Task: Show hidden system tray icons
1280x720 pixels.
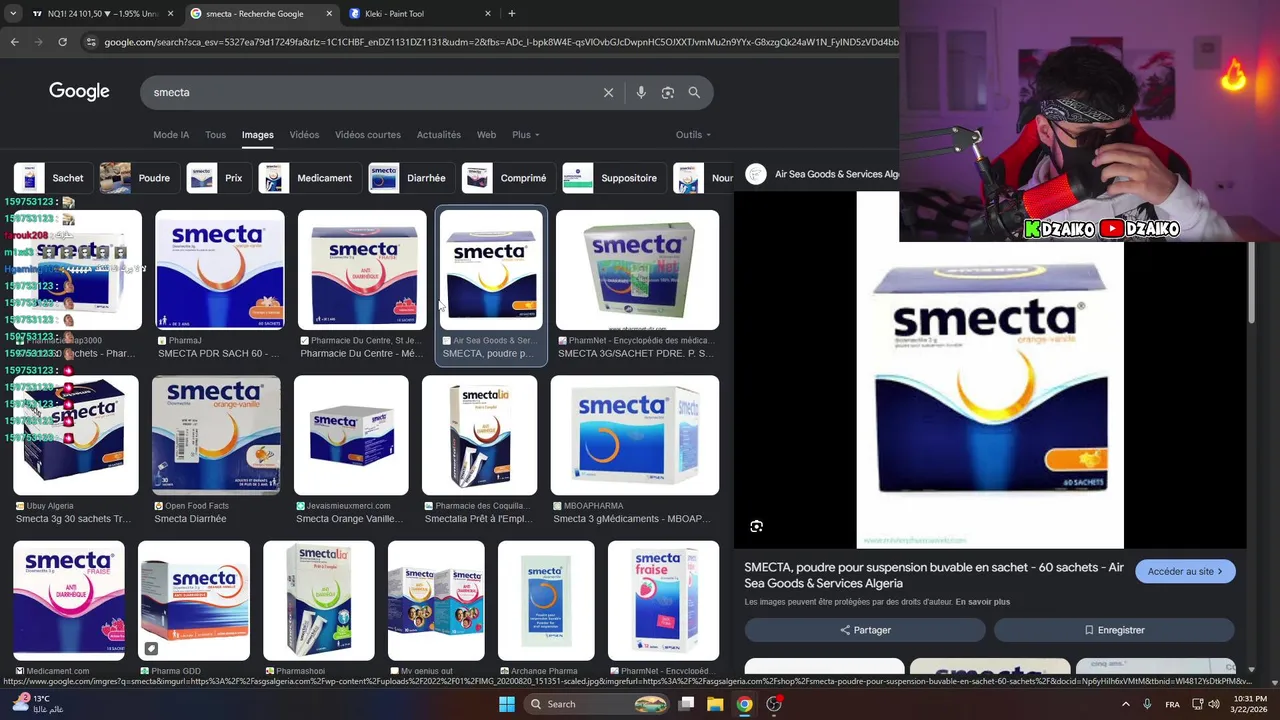Action: coord(1126,704)
